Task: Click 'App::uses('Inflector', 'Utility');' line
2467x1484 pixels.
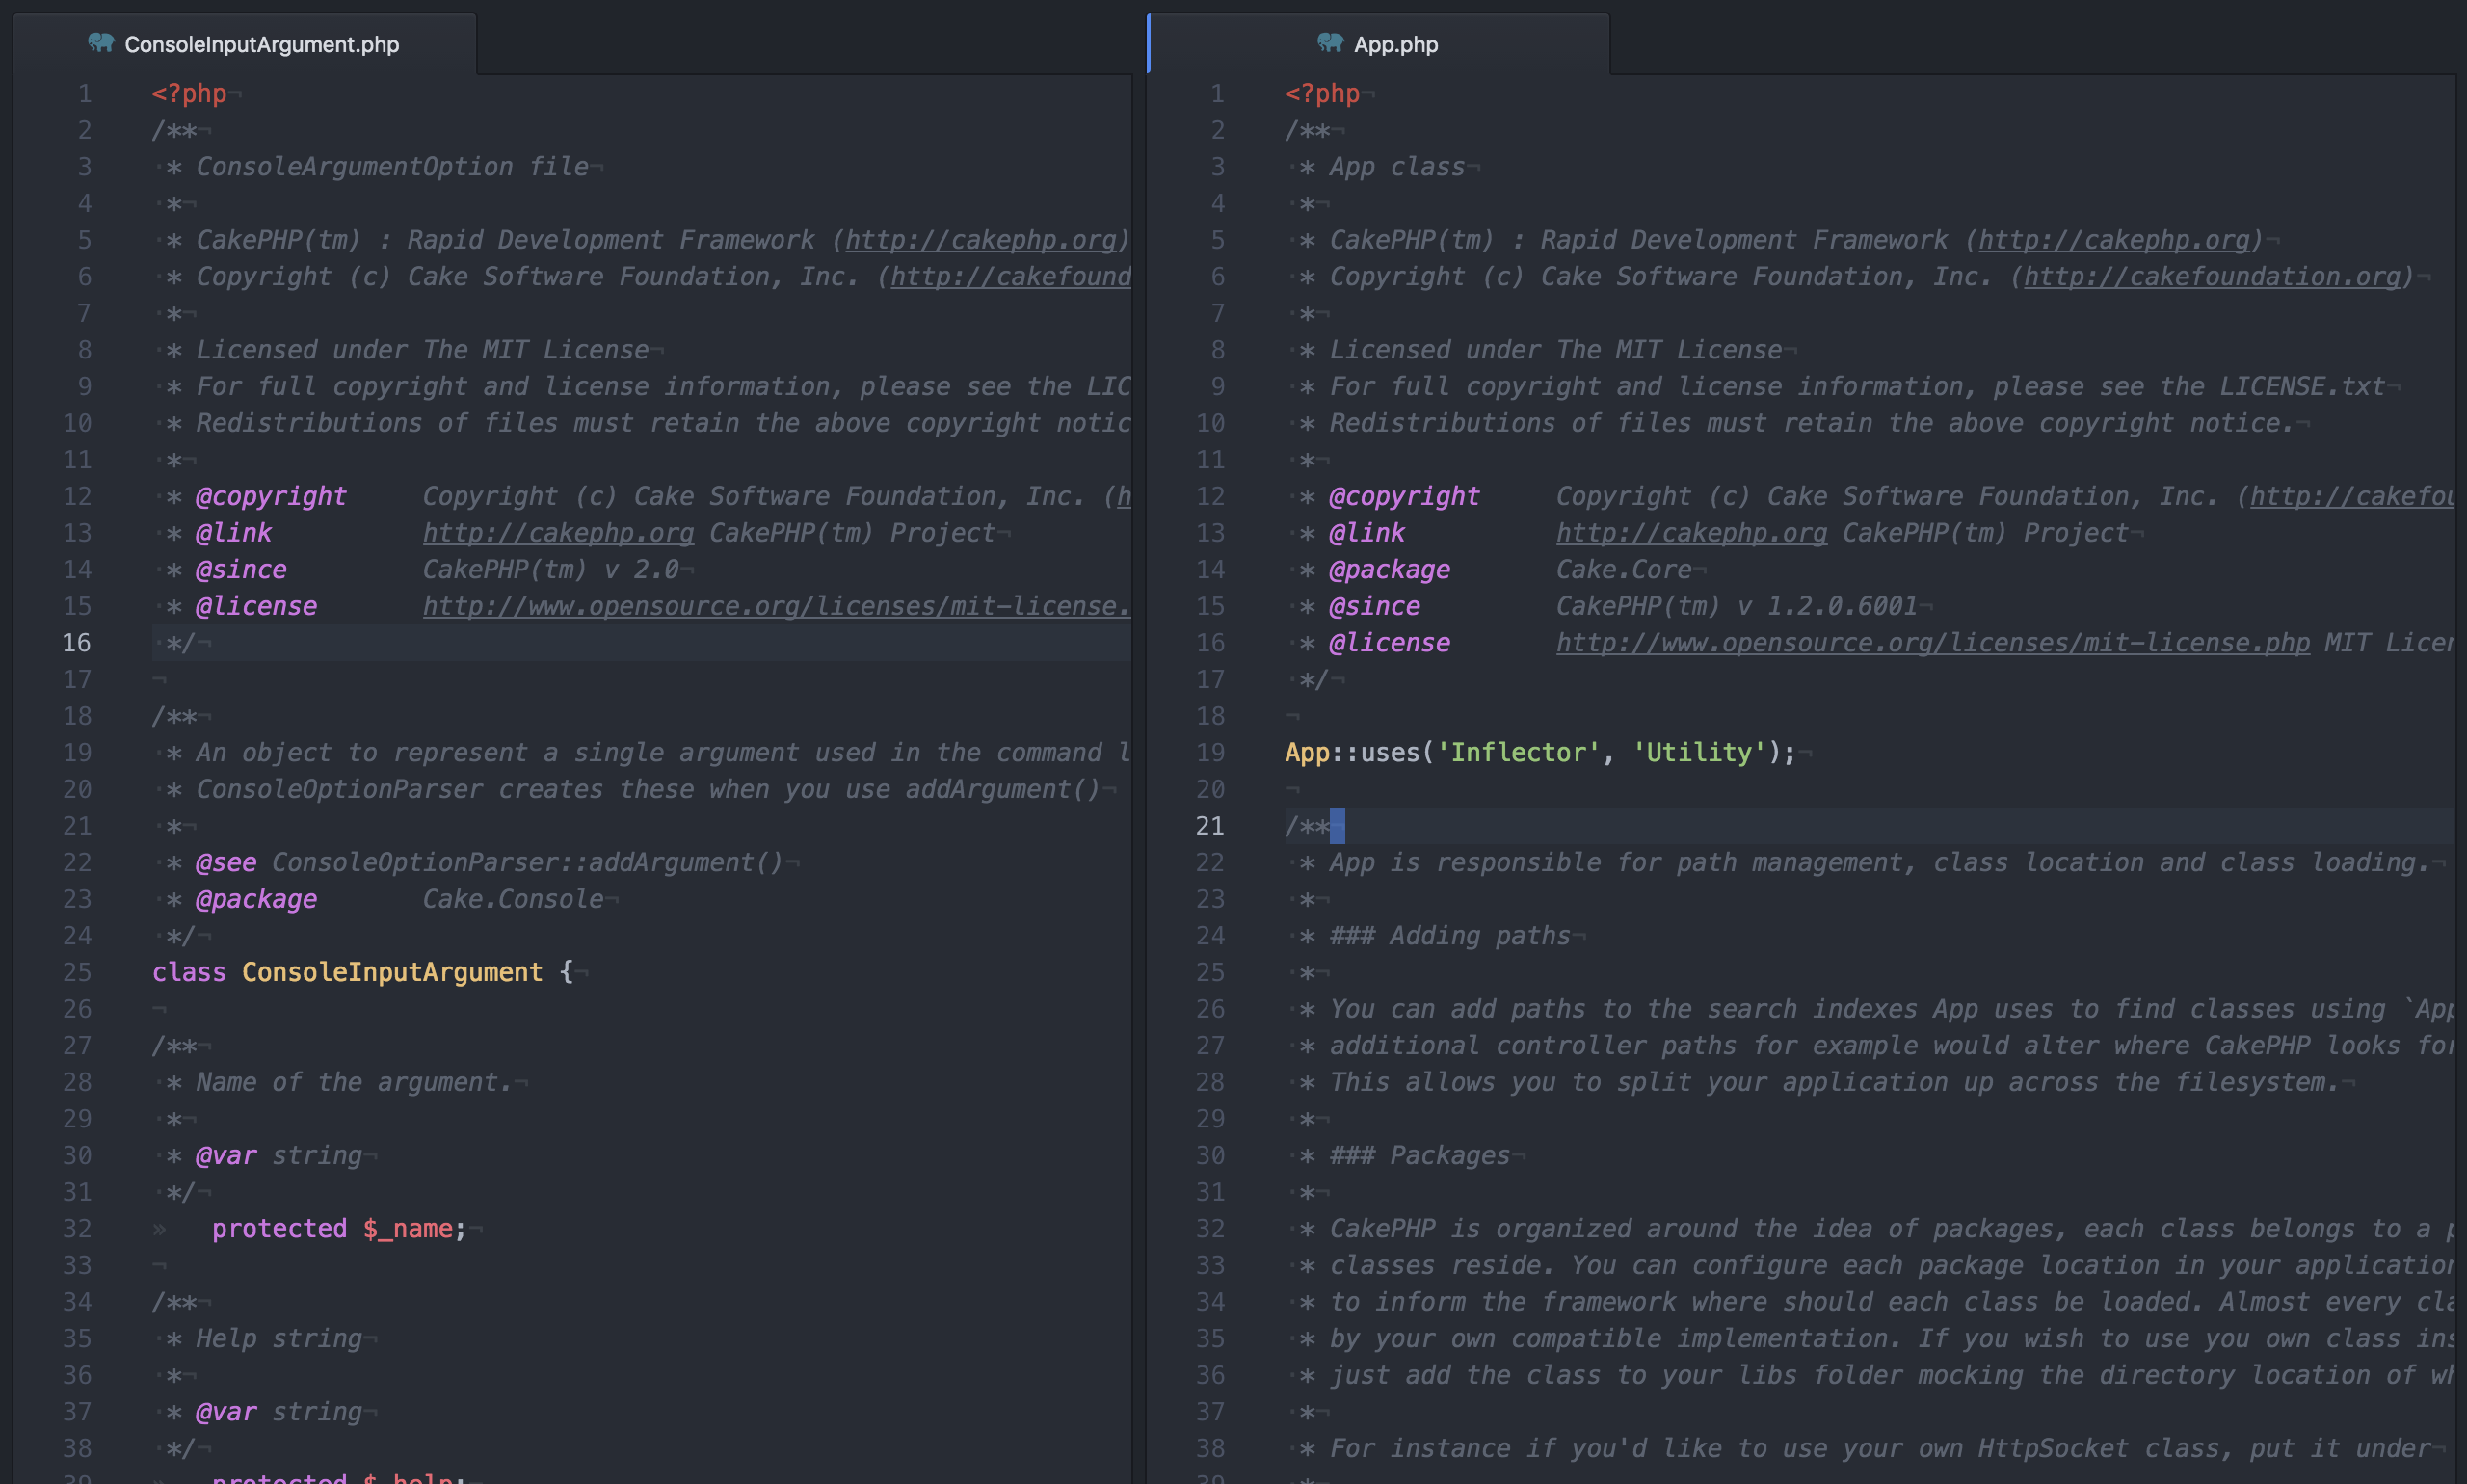Action: click(1540, 752)
